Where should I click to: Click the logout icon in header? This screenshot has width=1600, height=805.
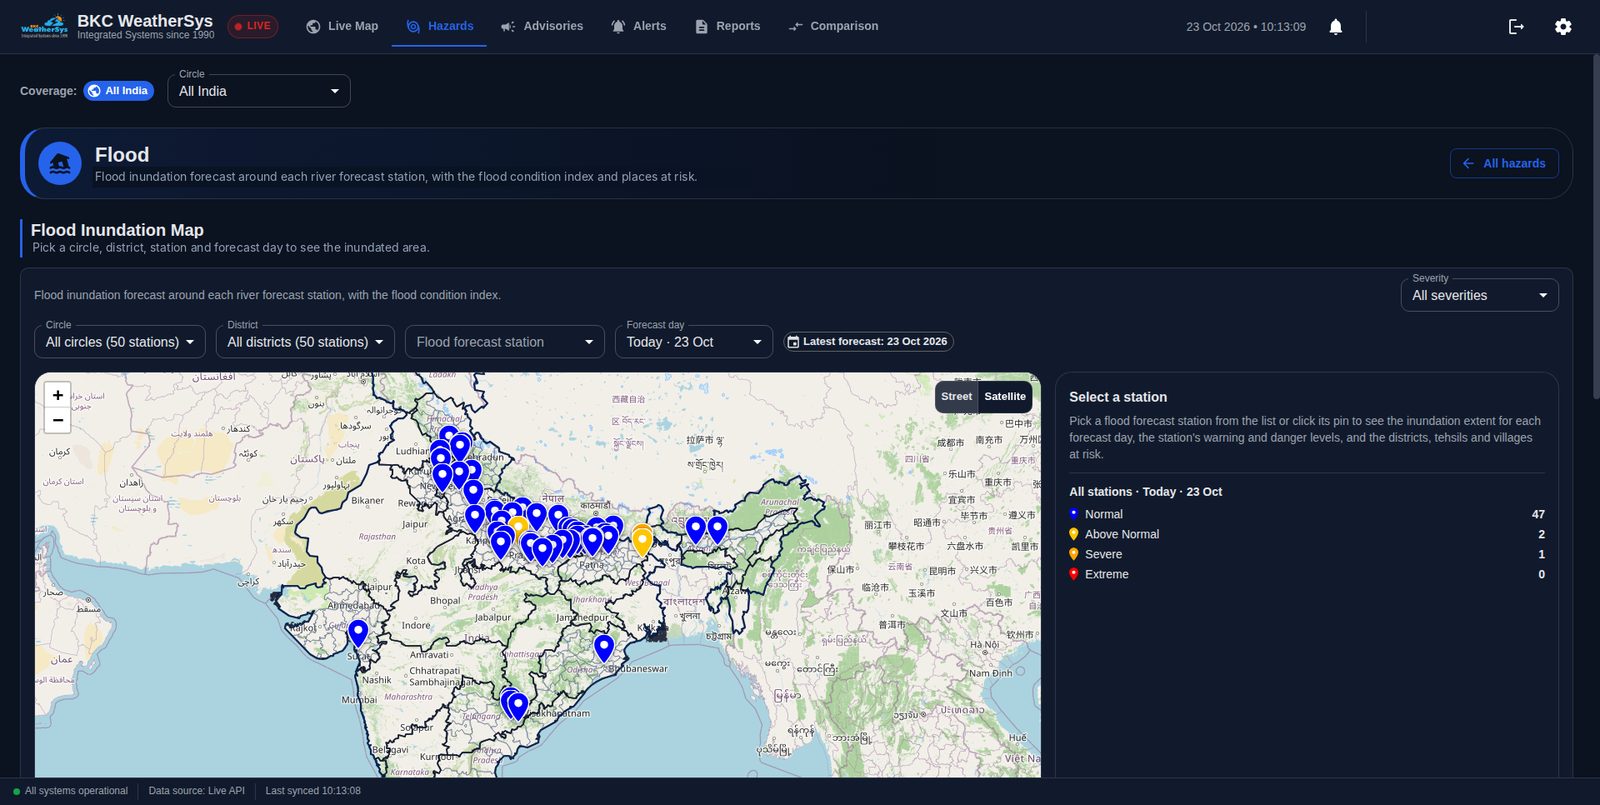point(1516,27)
